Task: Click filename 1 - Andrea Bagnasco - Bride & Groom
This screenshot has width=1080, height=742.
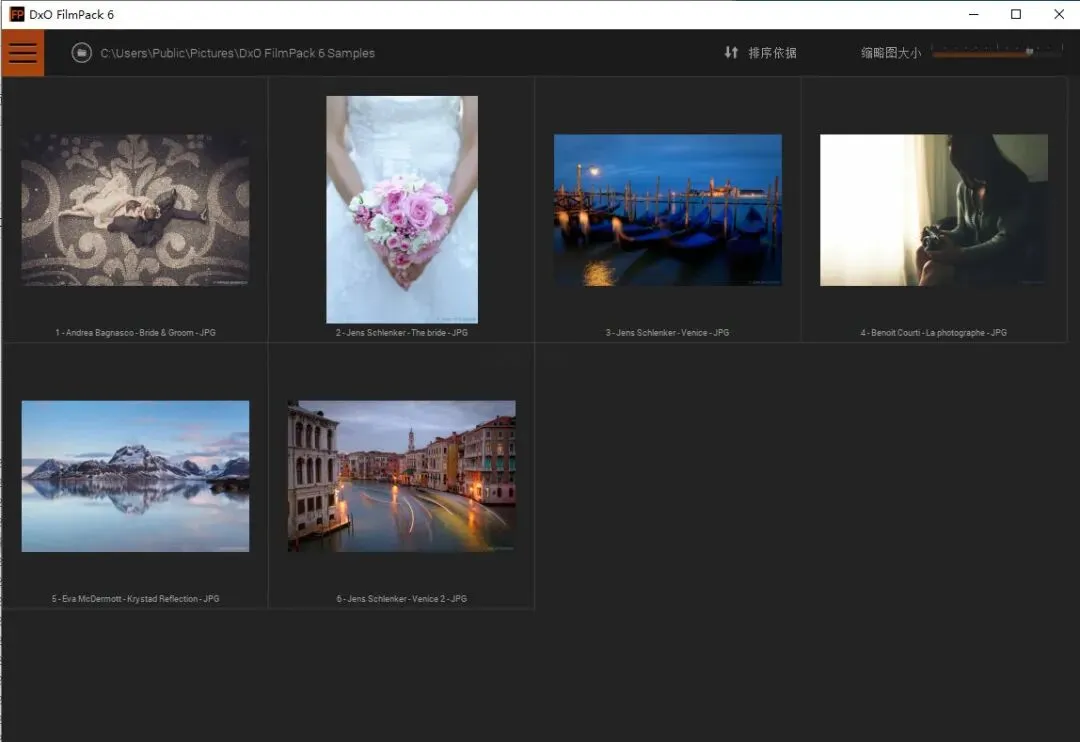Action: [136, 333]
